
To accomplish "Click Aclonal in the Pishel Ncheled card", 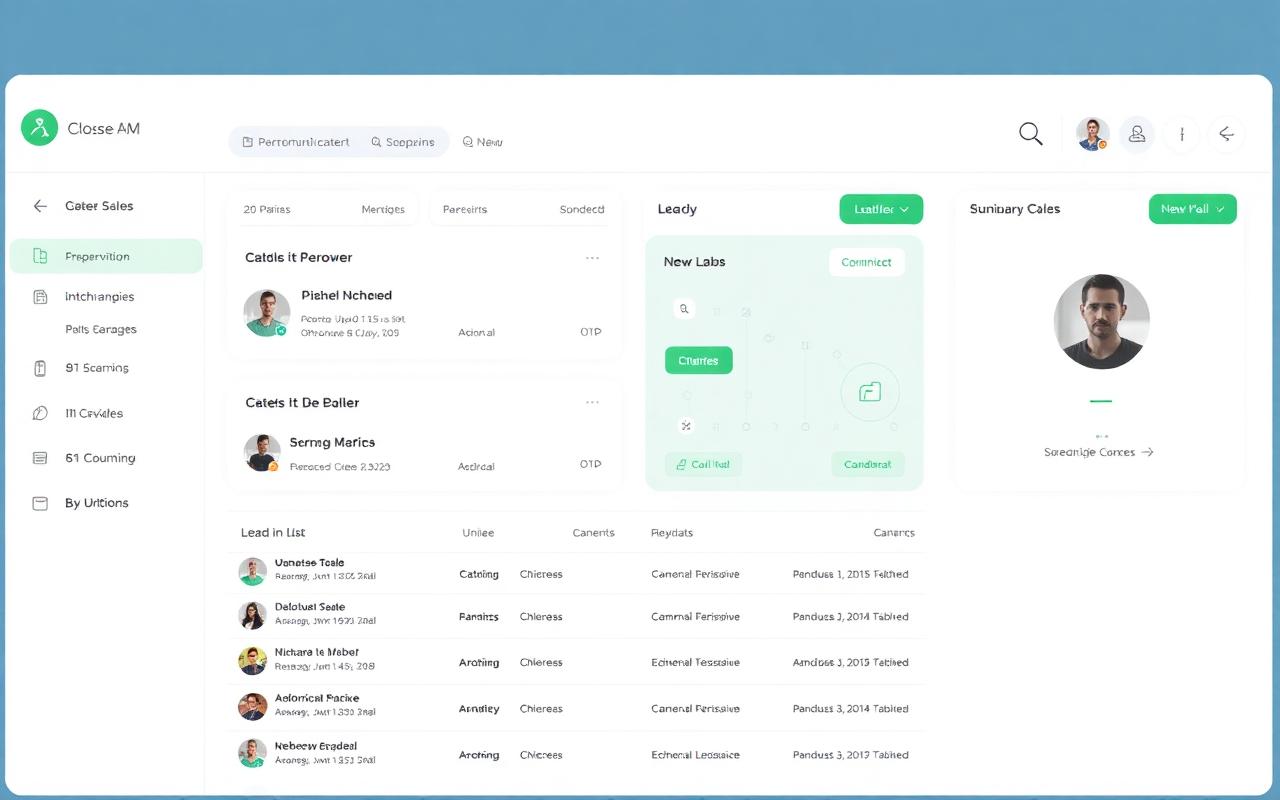I will point(476,332).
